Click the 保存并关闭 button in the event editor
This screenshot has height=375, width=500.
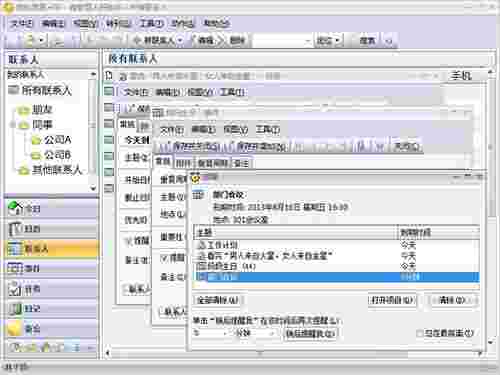pos(190,146)
